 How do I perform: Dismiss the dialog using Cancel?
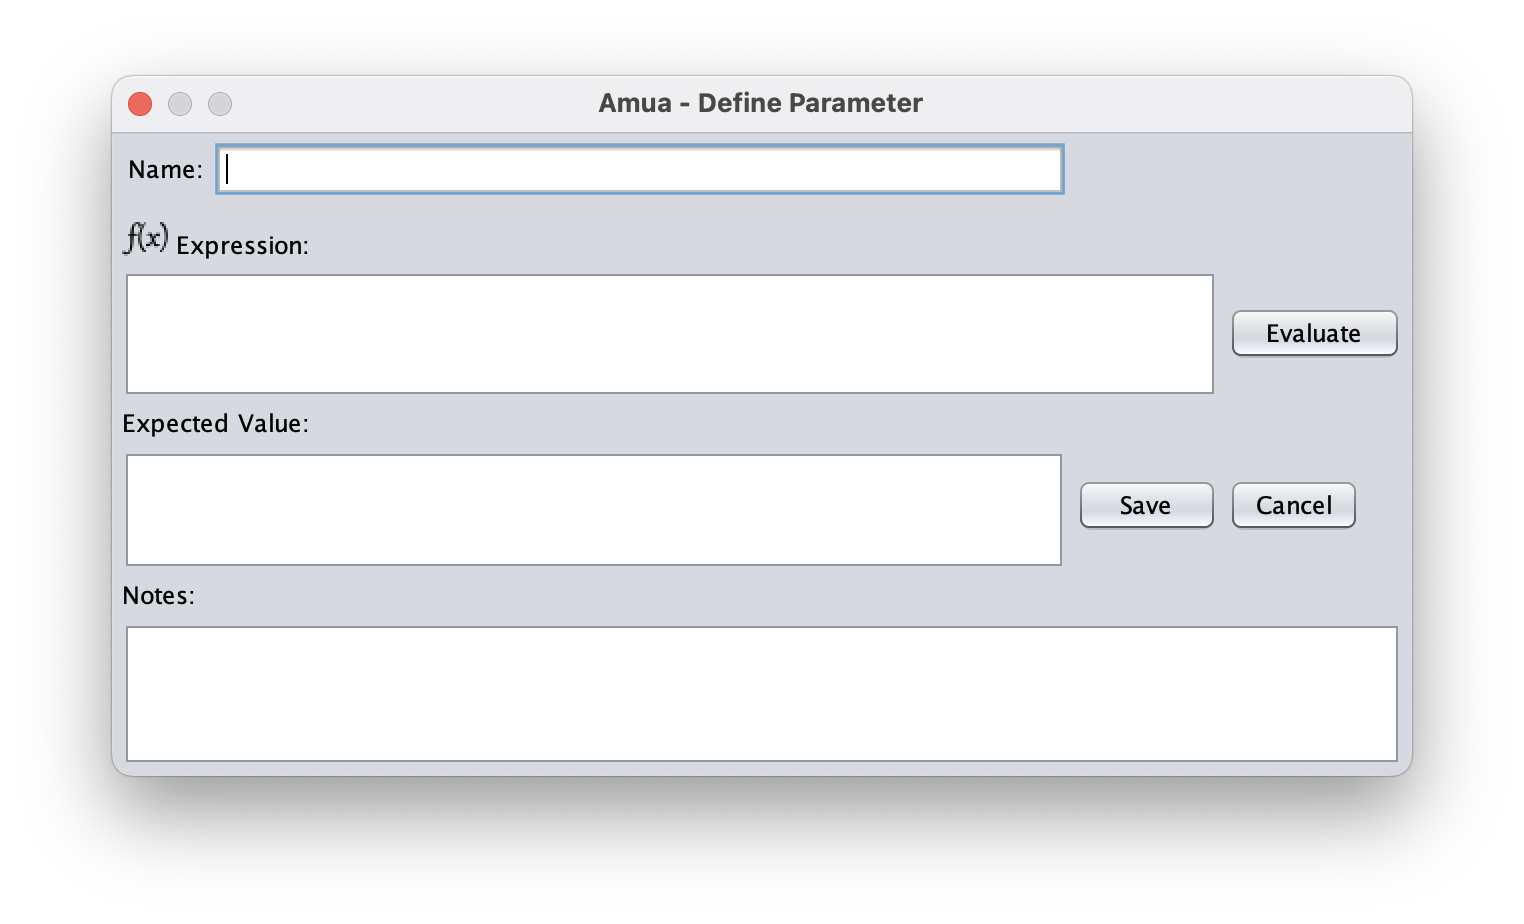tap(1293, 505)
